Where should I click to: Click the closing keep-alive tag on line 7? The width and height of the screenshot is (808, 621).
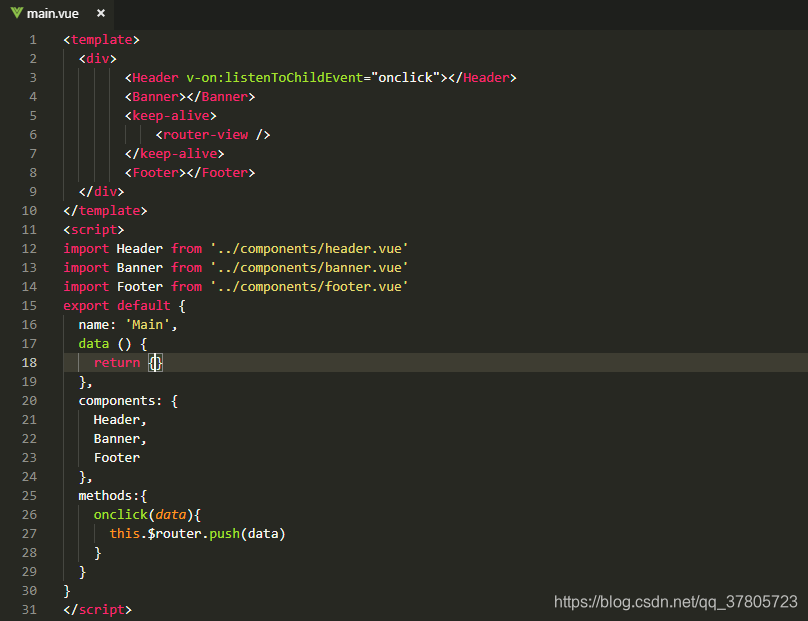(175, 154)
